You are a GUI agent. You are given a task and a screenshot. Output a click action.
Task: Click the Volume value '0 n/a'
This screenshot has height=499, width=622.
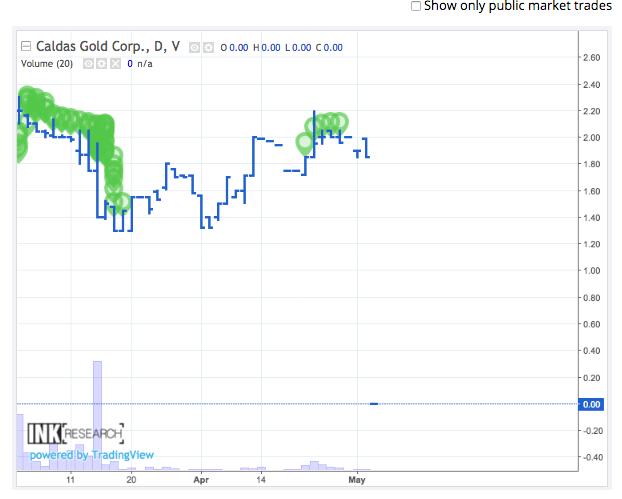[140, 63]
